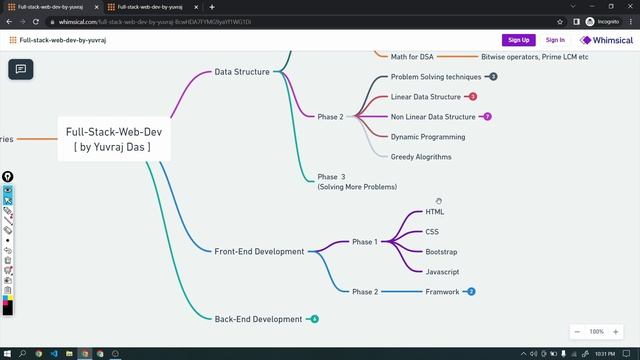Go back in browser history

coord(9,22)
